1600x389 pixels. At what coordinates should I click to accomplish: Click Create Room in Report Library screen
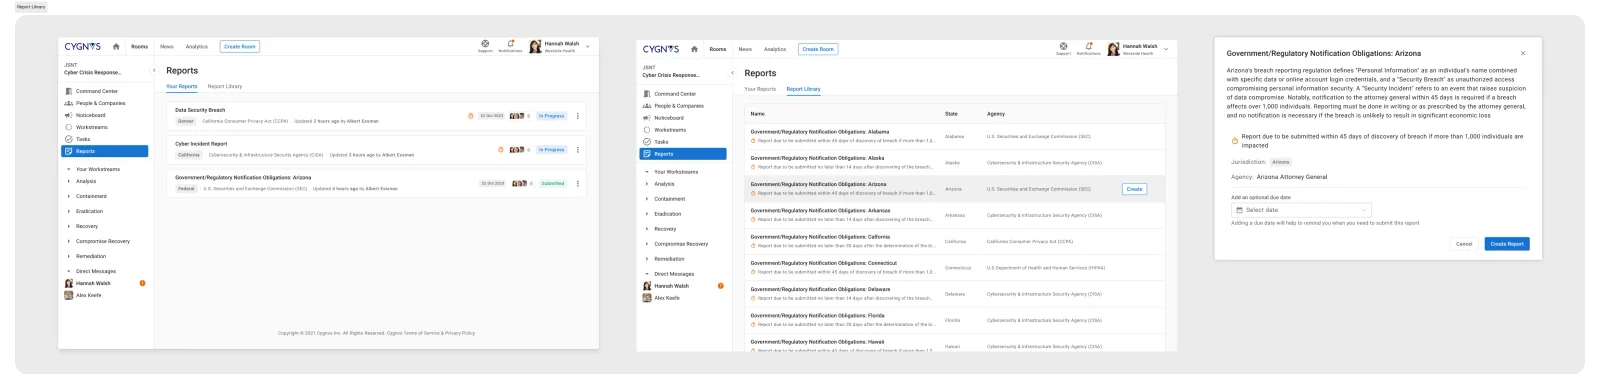tap(818, 49)
